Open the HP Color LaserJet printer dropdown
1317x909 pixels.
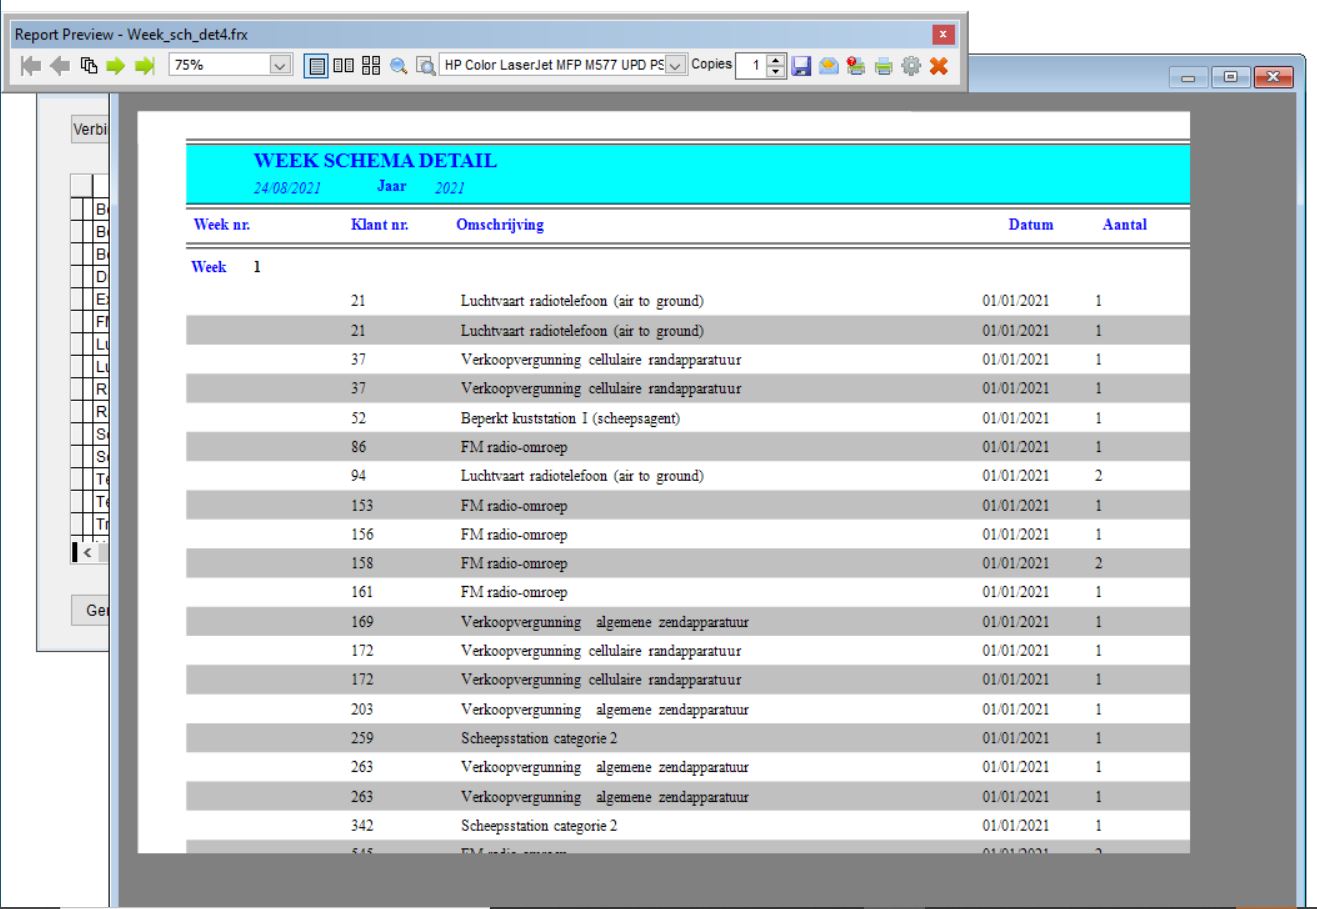click(676, 66)
